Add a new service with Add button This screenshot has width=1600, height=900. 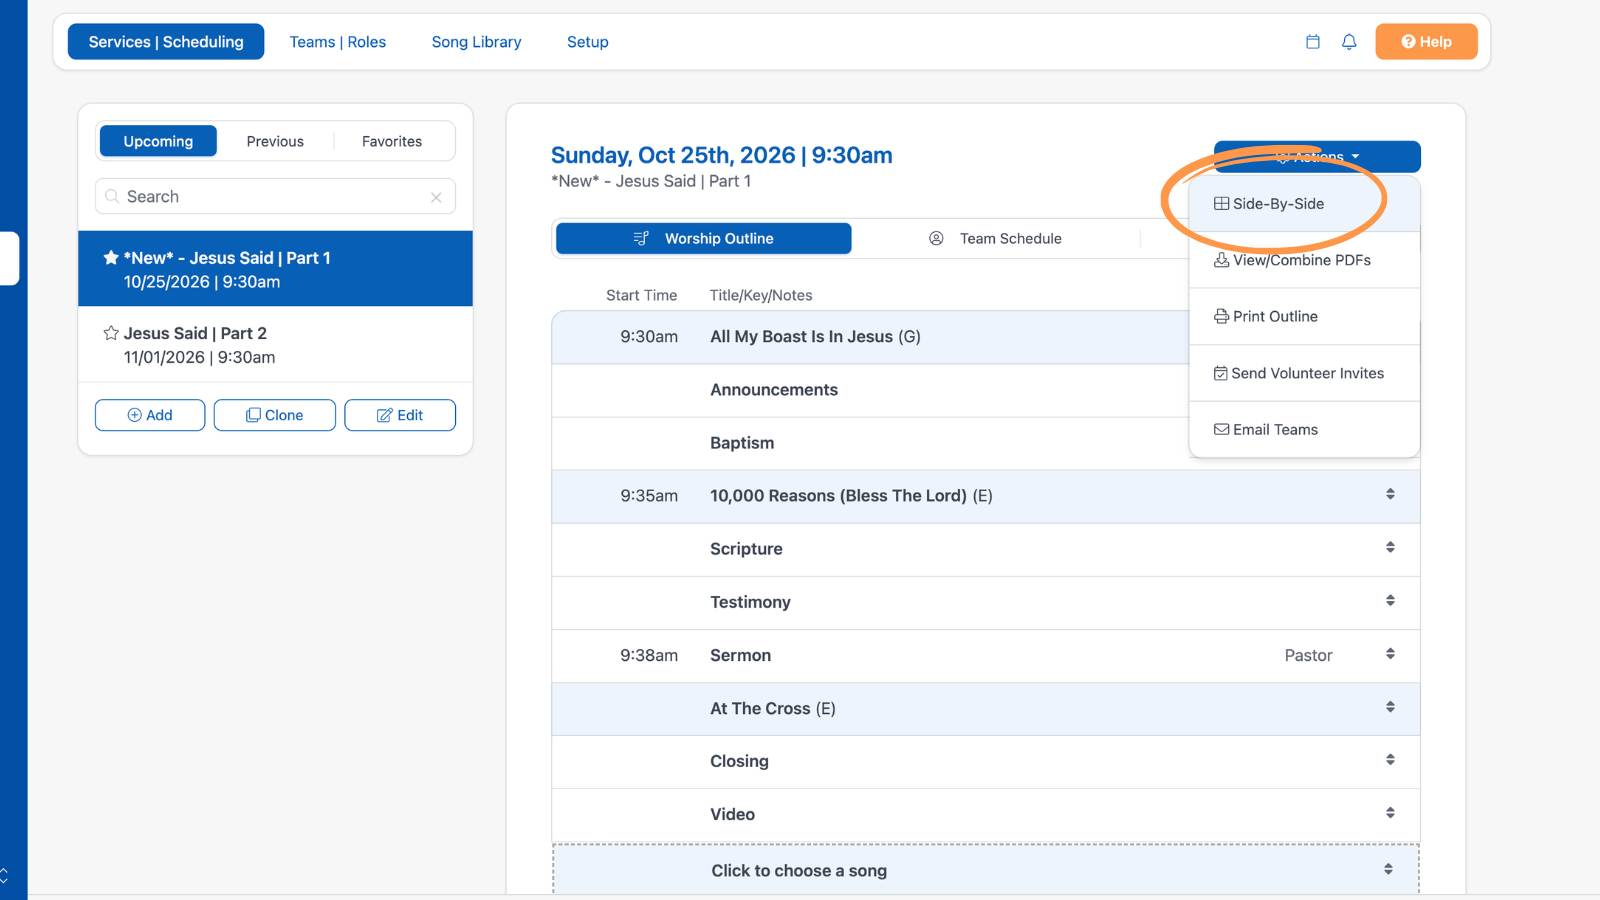click(150, 415)
